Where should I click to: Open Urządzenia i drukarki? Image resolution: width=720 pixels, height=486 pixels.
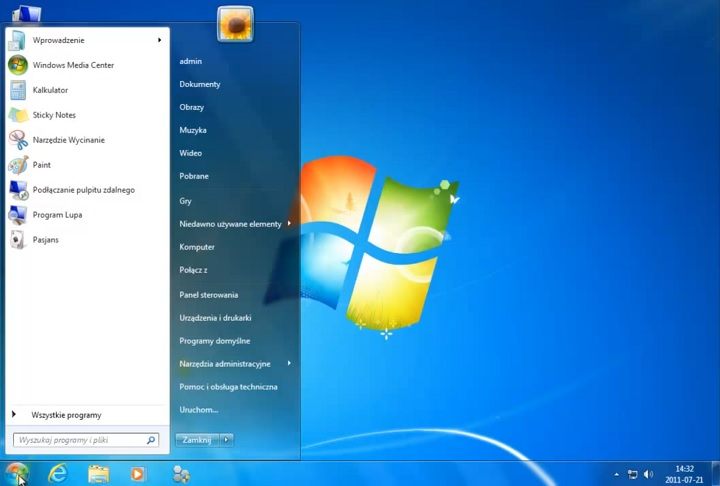click(215, 318)
